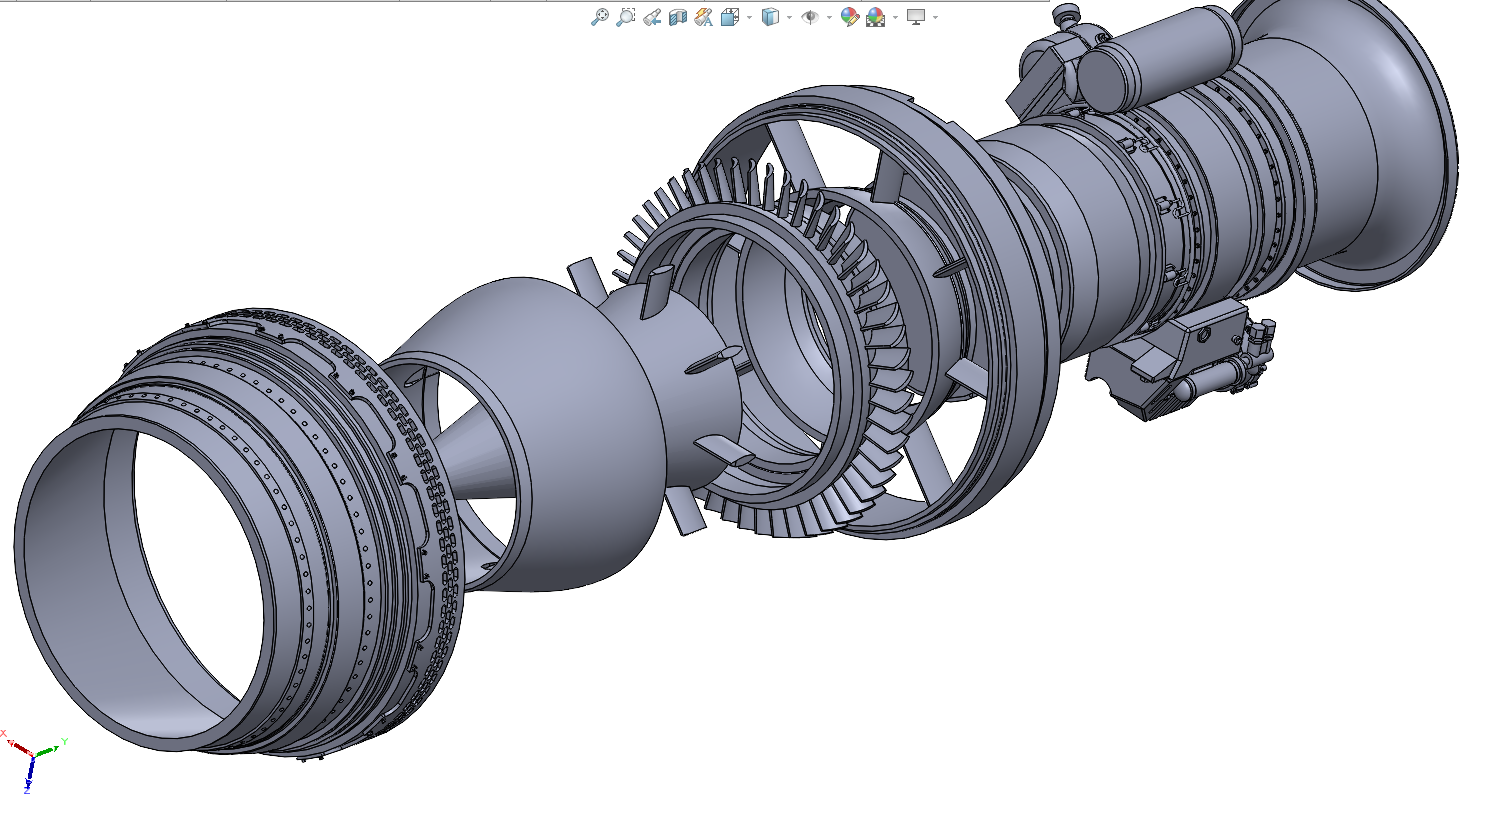Expand the View Settings dropdown arrow
This screenshot has width=1492, height=815.
[935, 17]
